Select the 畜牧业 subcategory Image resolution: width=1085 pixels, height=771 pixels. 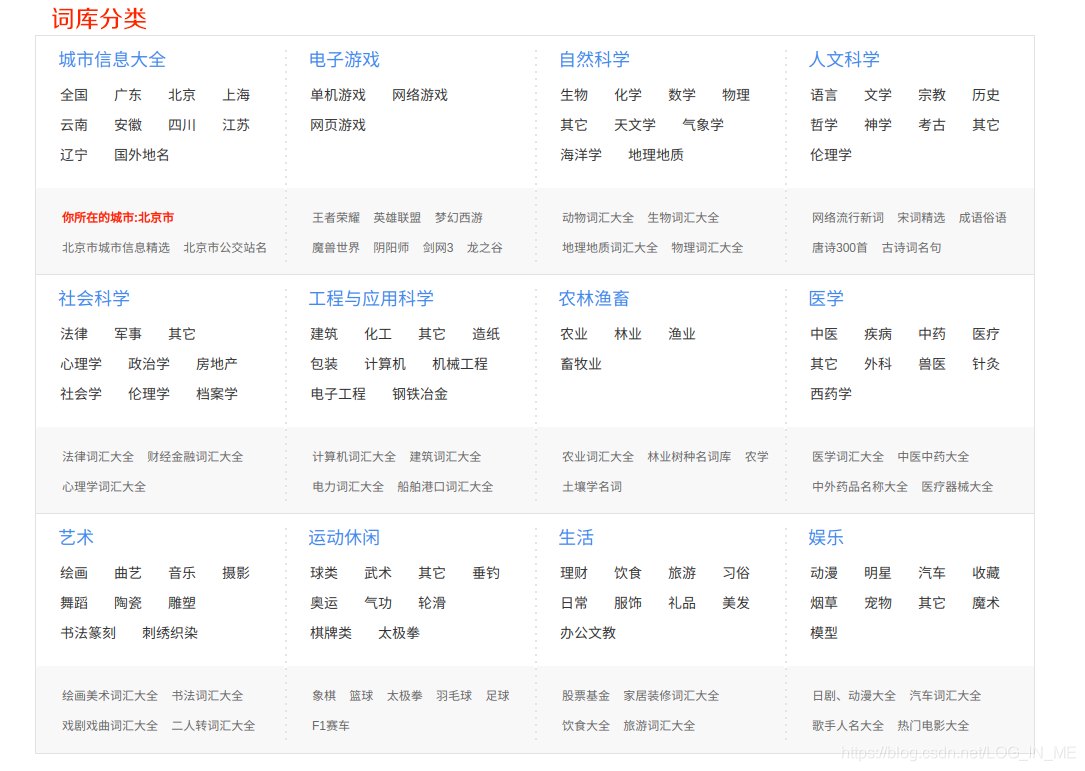(581, 364)
